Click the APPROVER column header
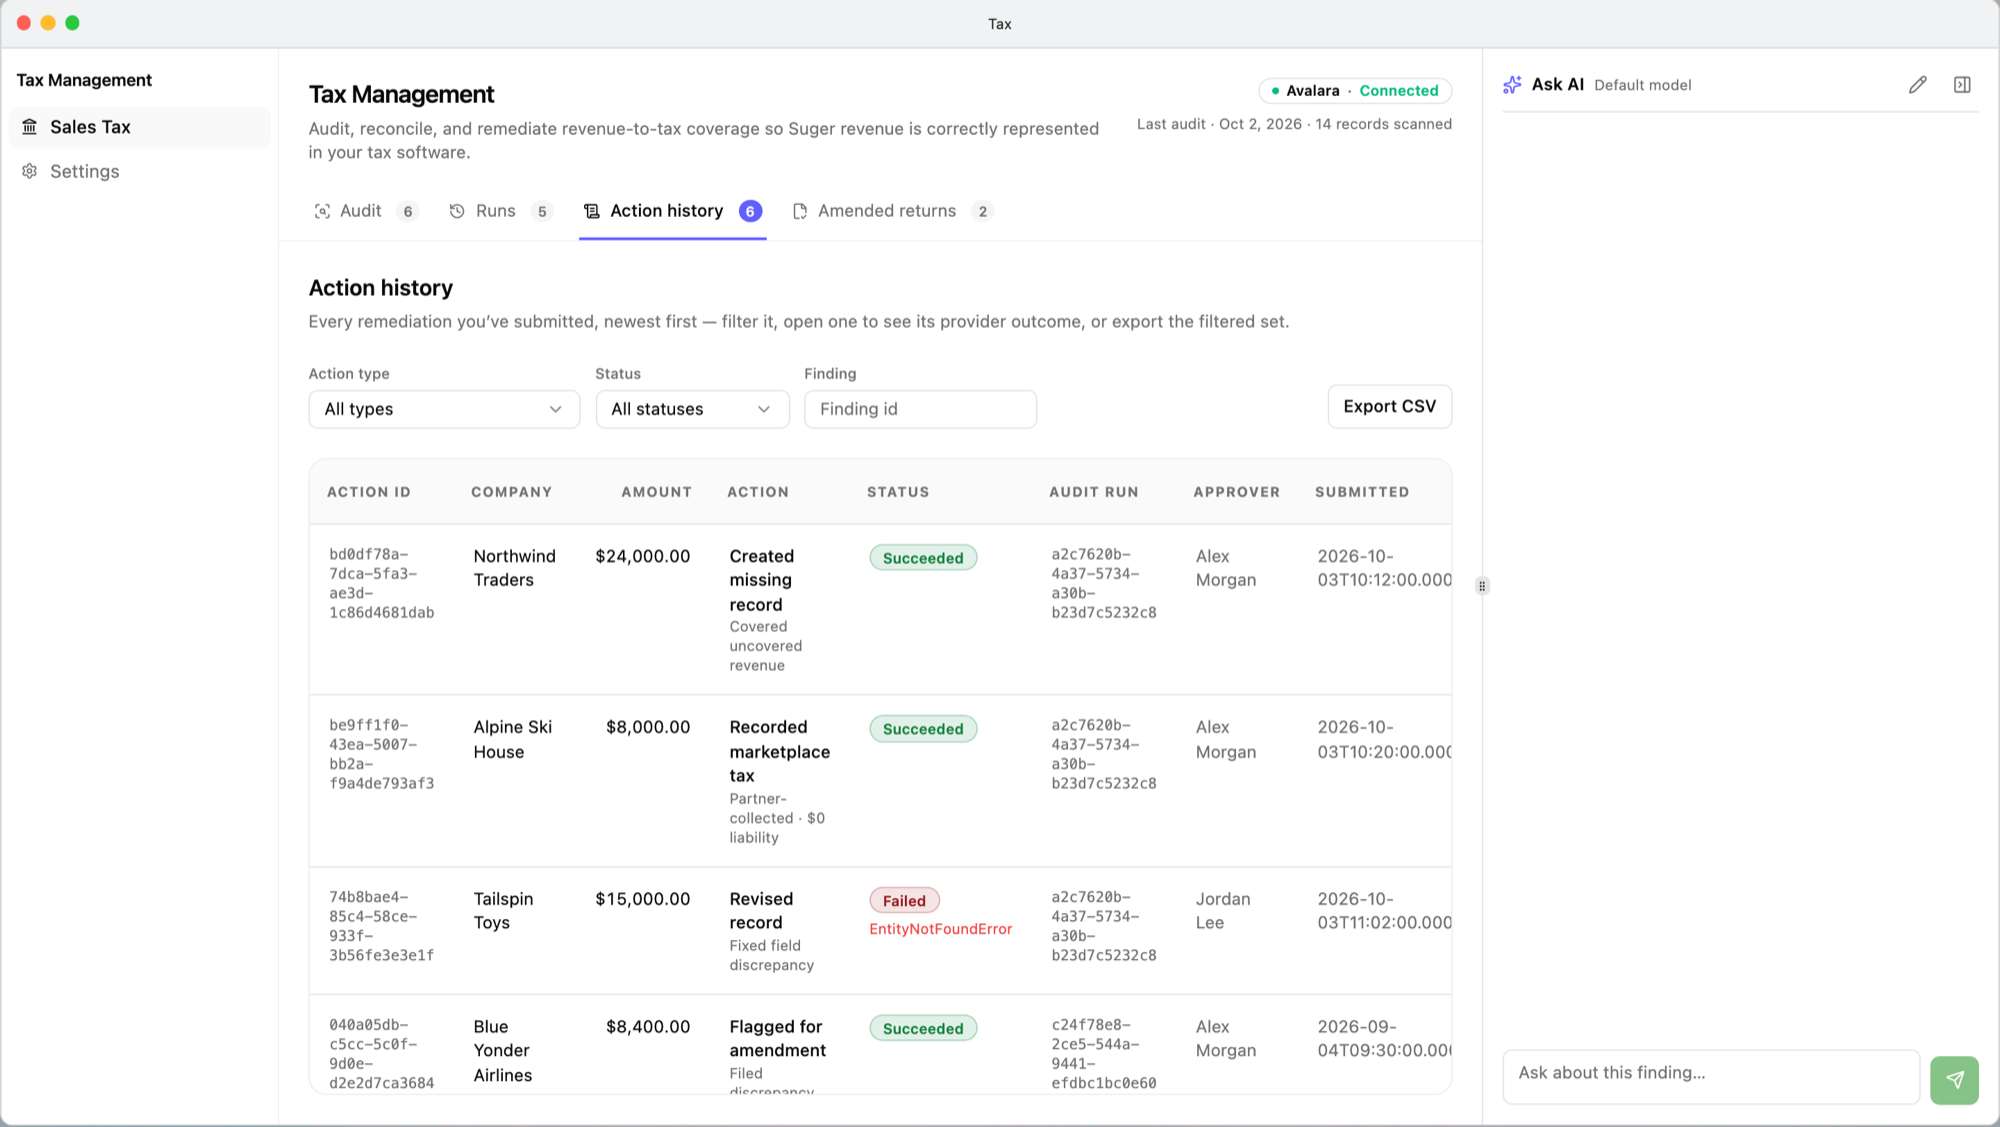Viewport: 2000px width, 1127px height. click(x=1236, y=492)
